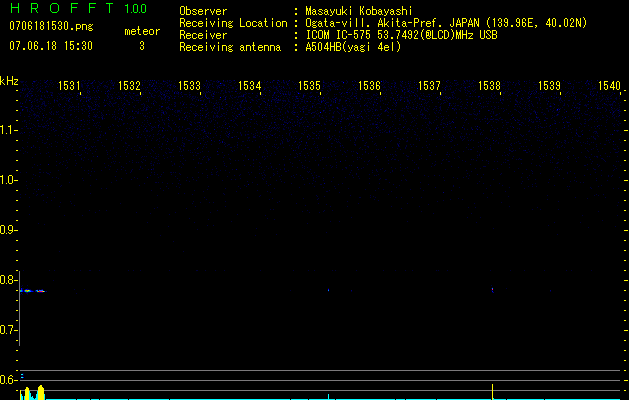Click the 1533 time axis label
Image resolution: width=629 pixels, height=400 pixels.
(x=189, y=86)
